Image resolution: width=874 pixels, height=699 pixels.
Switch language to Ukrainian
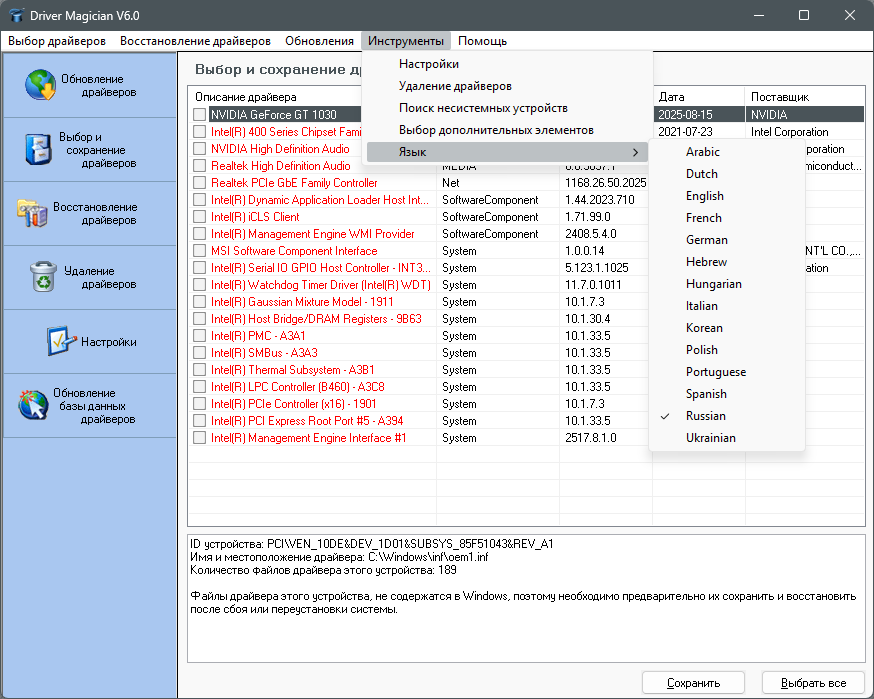(x=727, y=438)
